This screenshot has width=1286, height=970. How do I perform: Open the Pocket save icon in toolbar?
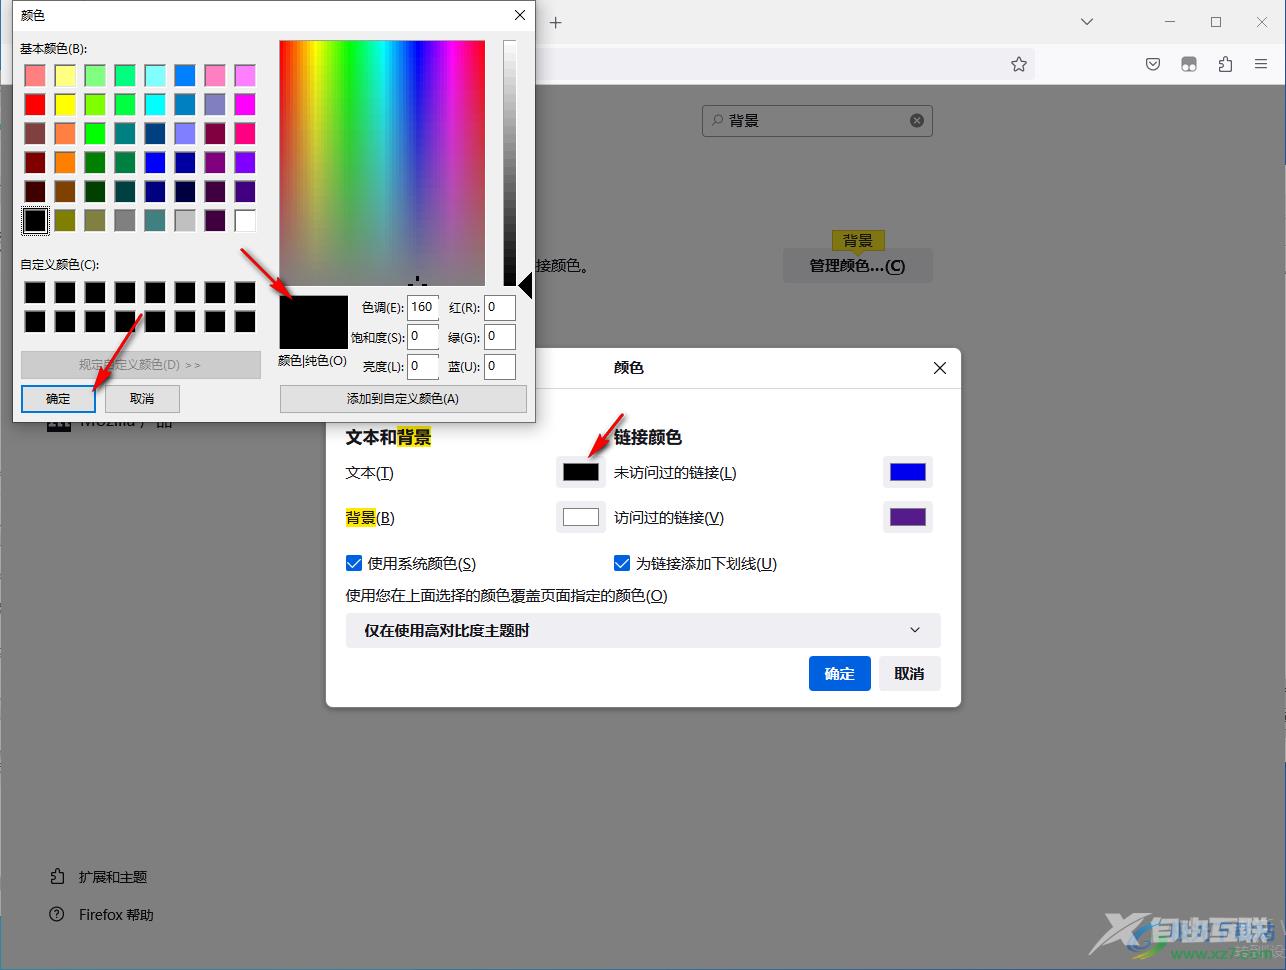(x=1153, y=64)
